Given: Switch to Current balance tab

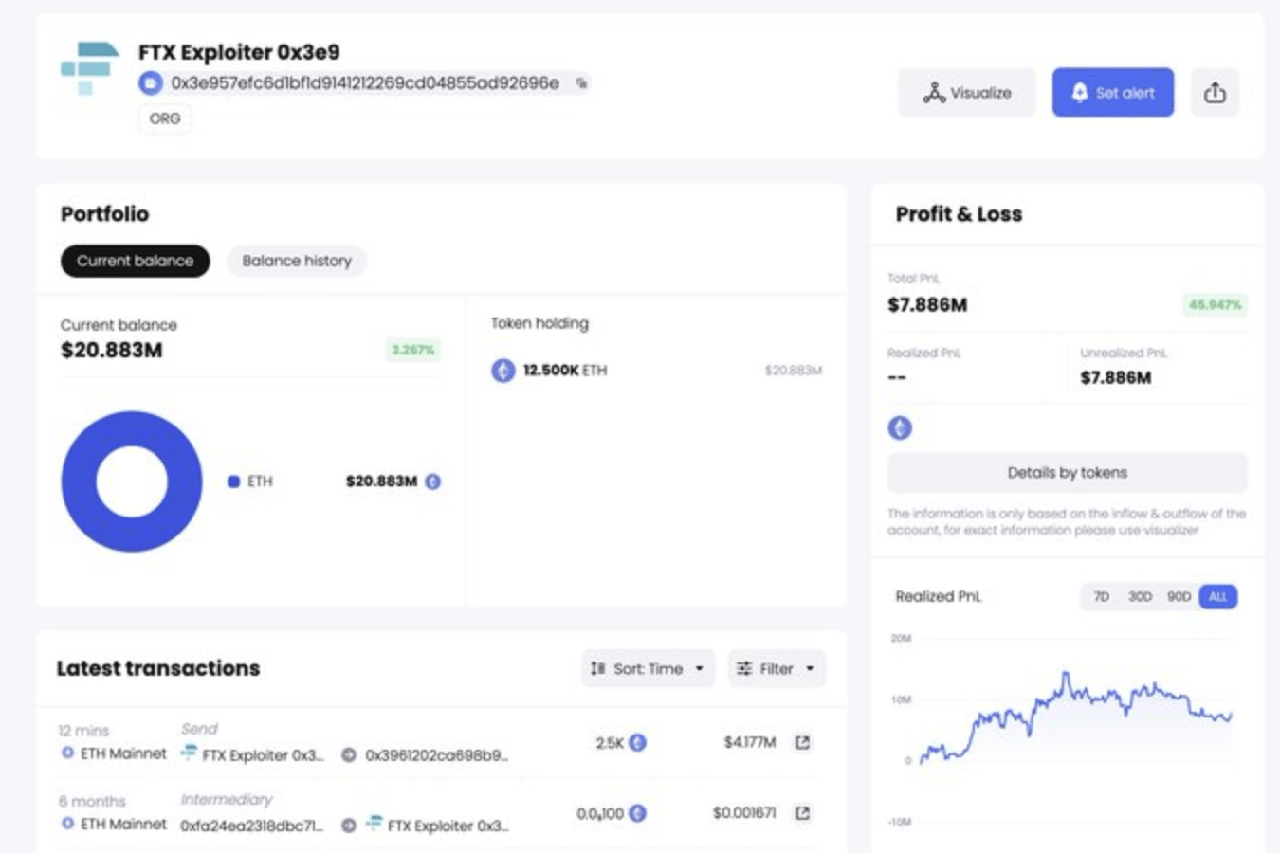Looking at the screenshot, I should point(135,261).
